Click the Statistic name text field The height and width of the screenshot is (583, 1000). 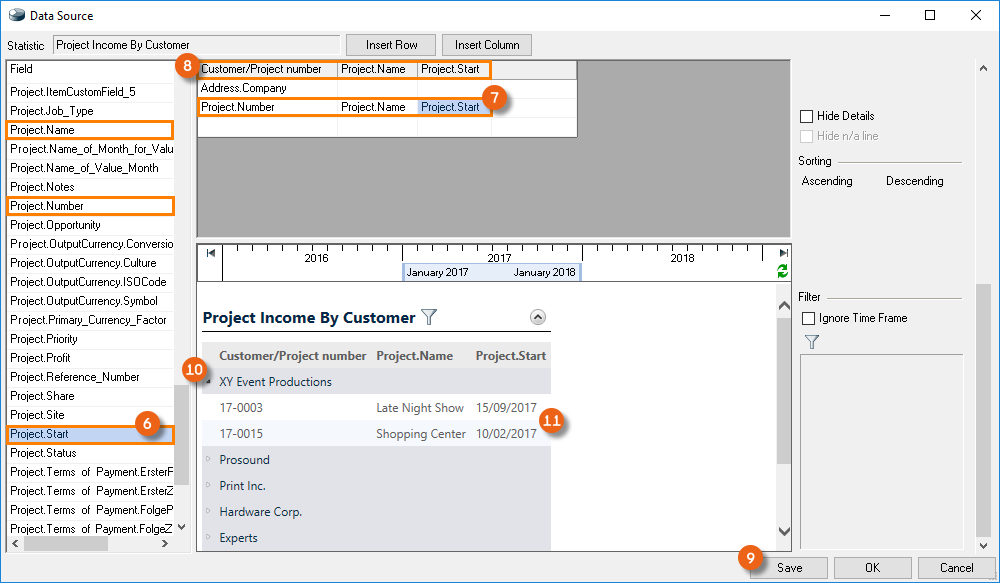(x=196, y=45)
